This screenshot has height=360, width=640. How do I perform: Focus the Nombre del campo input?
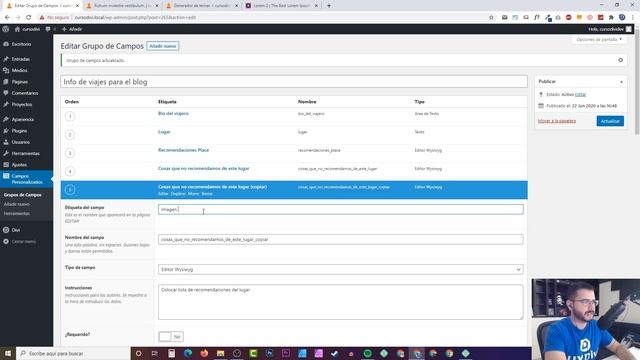pos(340,240)
